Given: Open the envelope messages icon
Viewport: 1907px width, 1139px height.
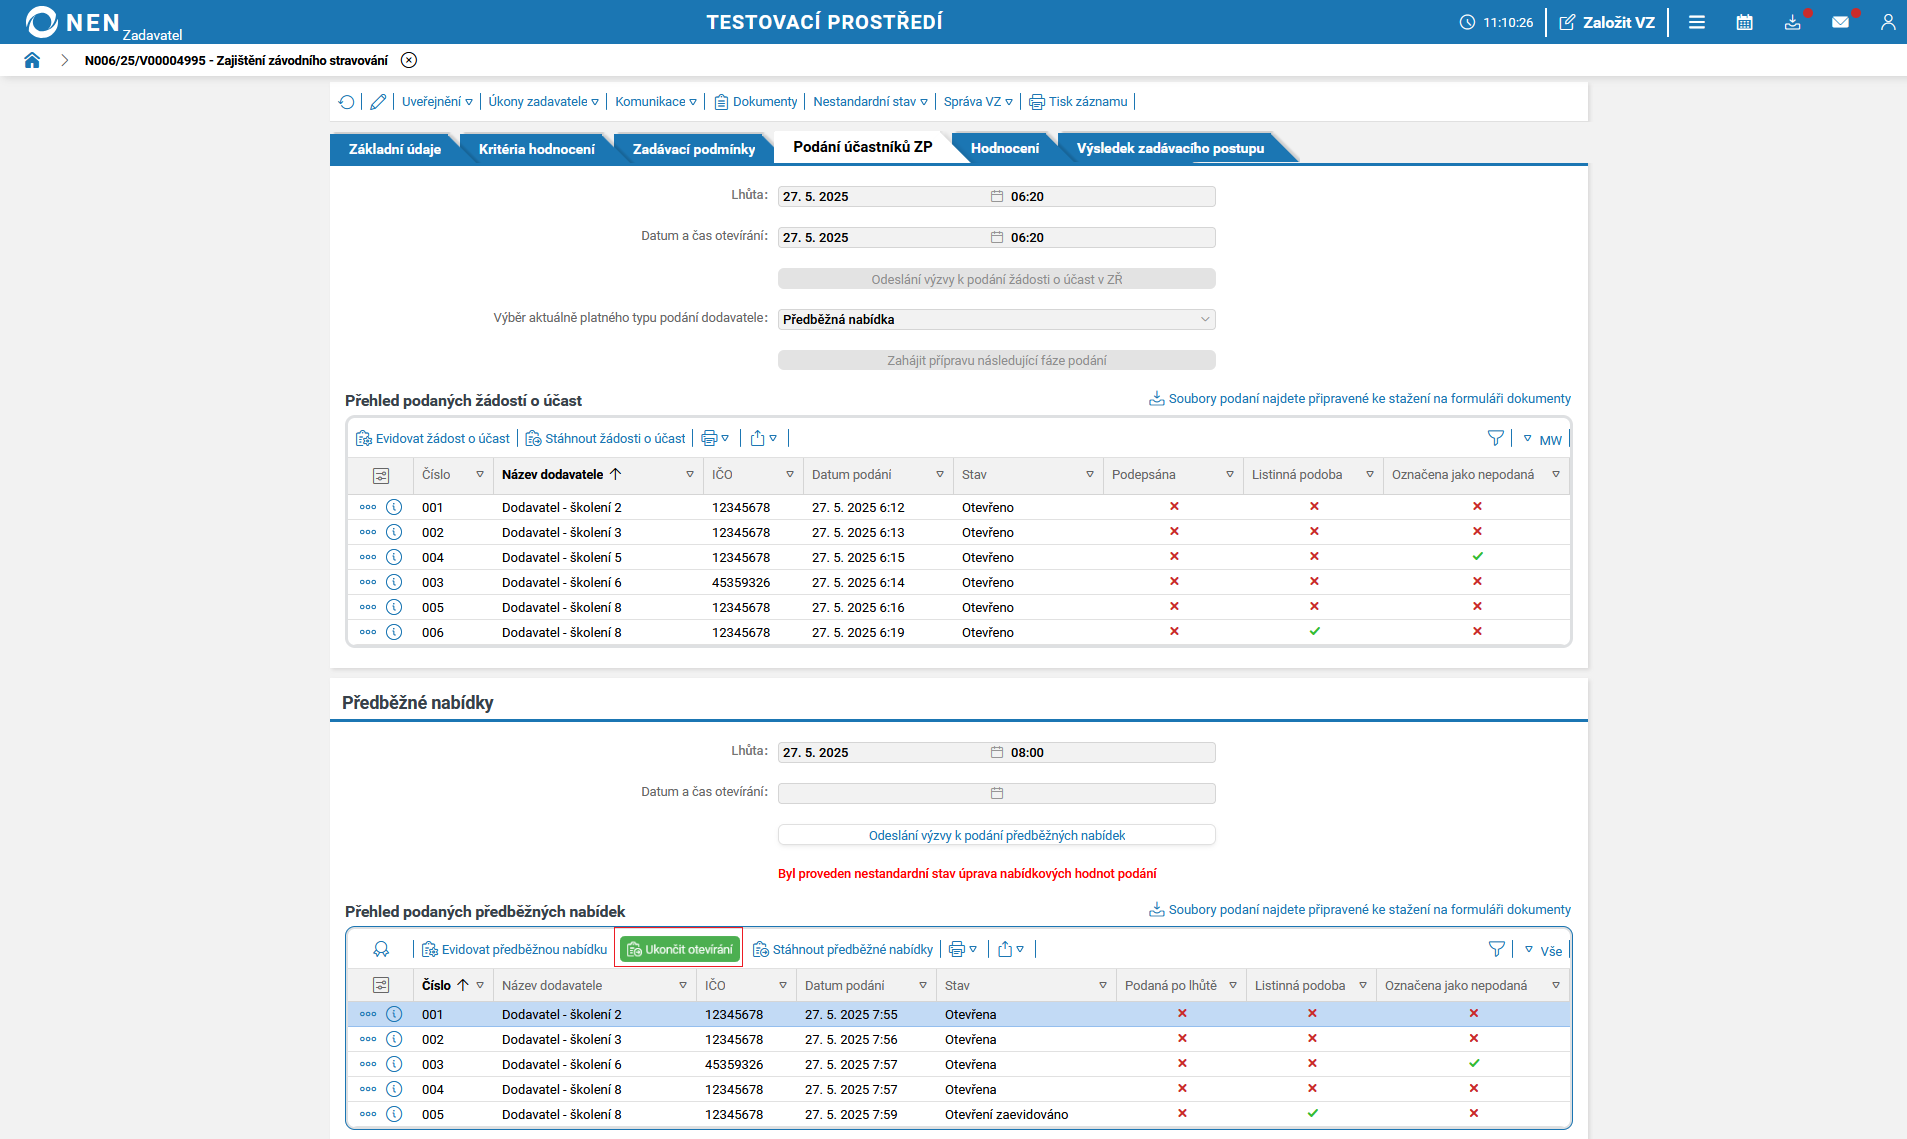Looking at the screenshot, I should (x=1840, y=22).
